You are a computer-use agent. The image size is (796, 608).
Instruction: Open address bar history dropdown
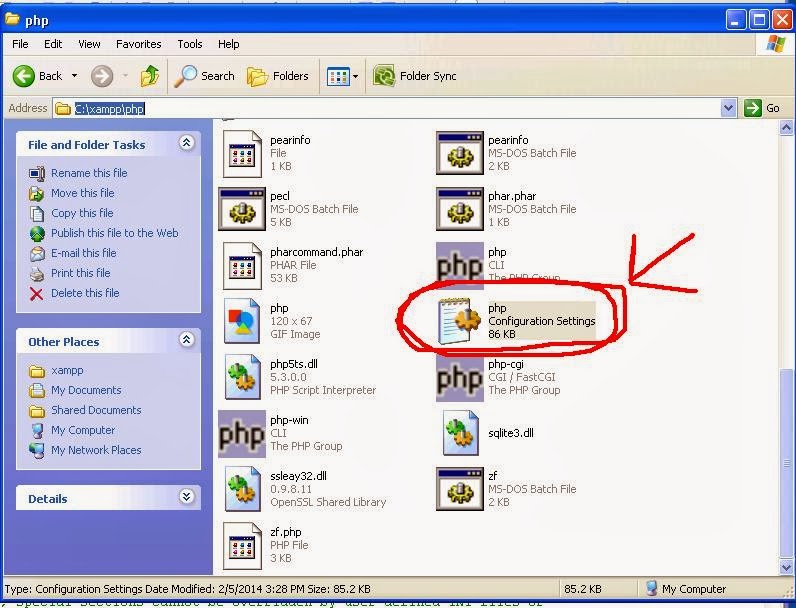point(728,108)
